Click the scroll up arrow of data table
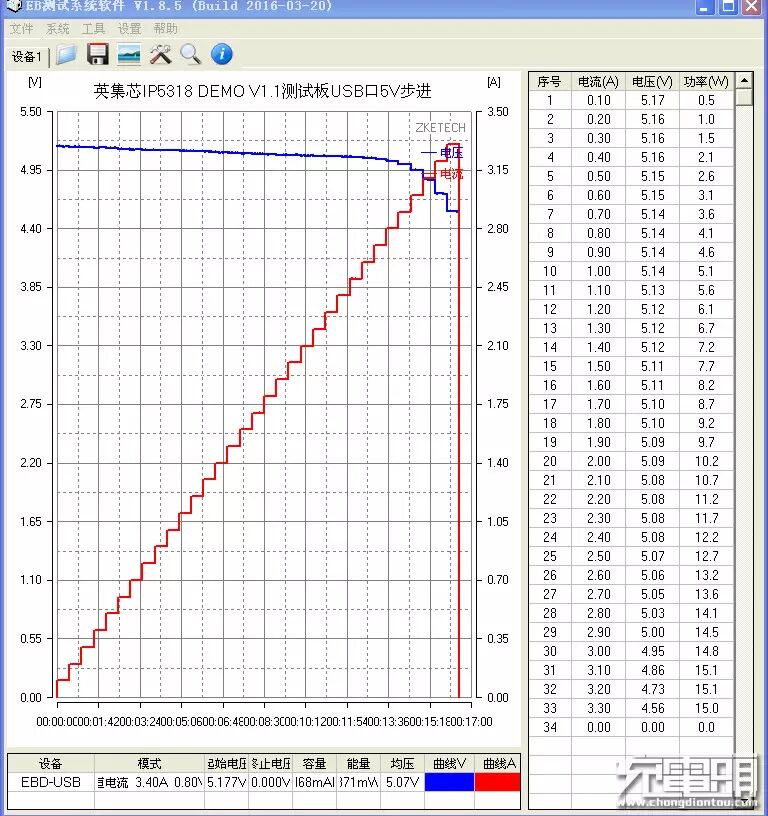 pyautogui.click(x=745, y=81)
